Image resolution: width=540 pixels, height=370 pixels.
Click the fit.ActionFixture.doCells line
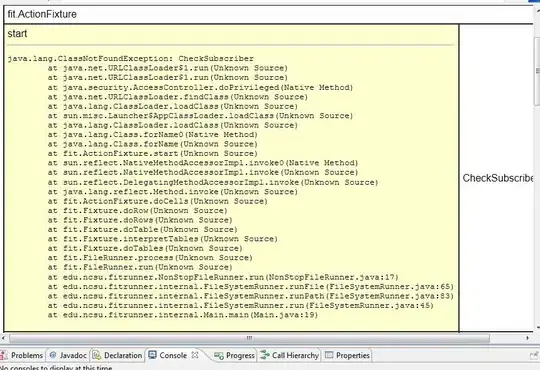157,201
